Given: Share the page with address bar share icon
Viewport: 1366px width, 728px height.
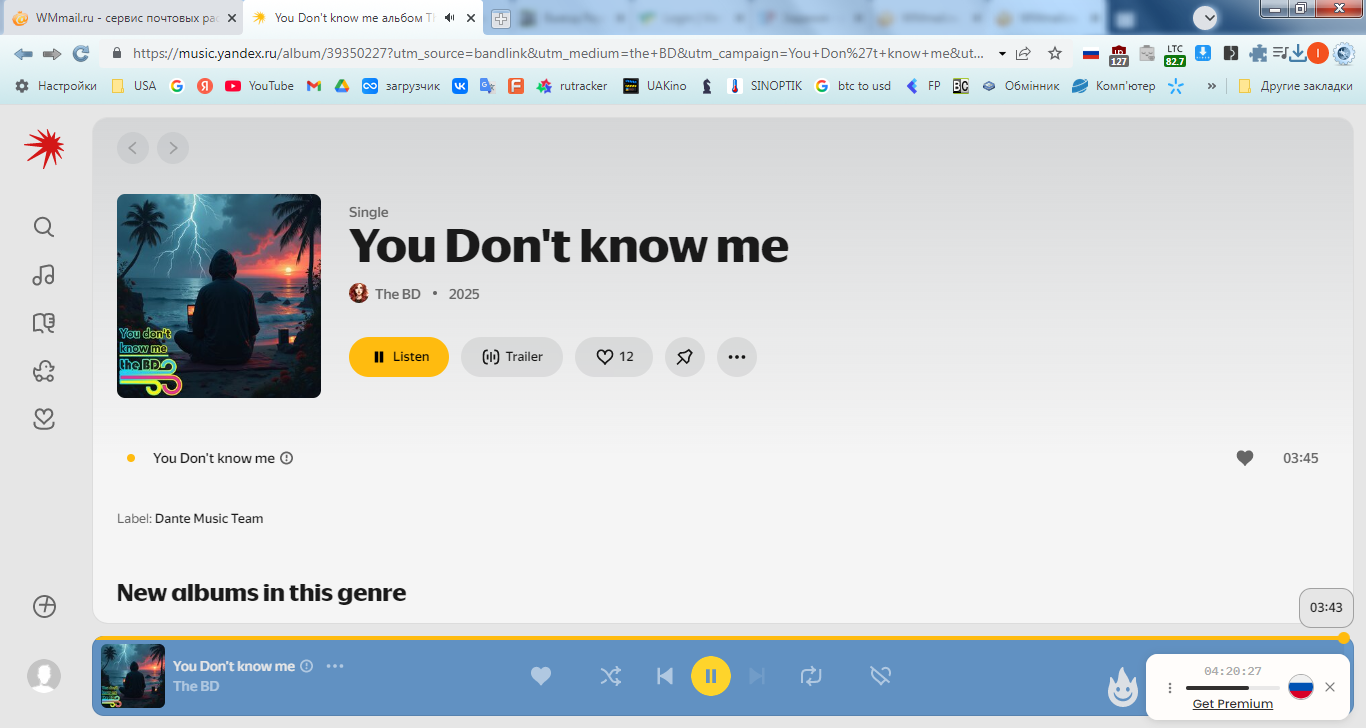Looking at the screenshot, I should point(1023,54).
